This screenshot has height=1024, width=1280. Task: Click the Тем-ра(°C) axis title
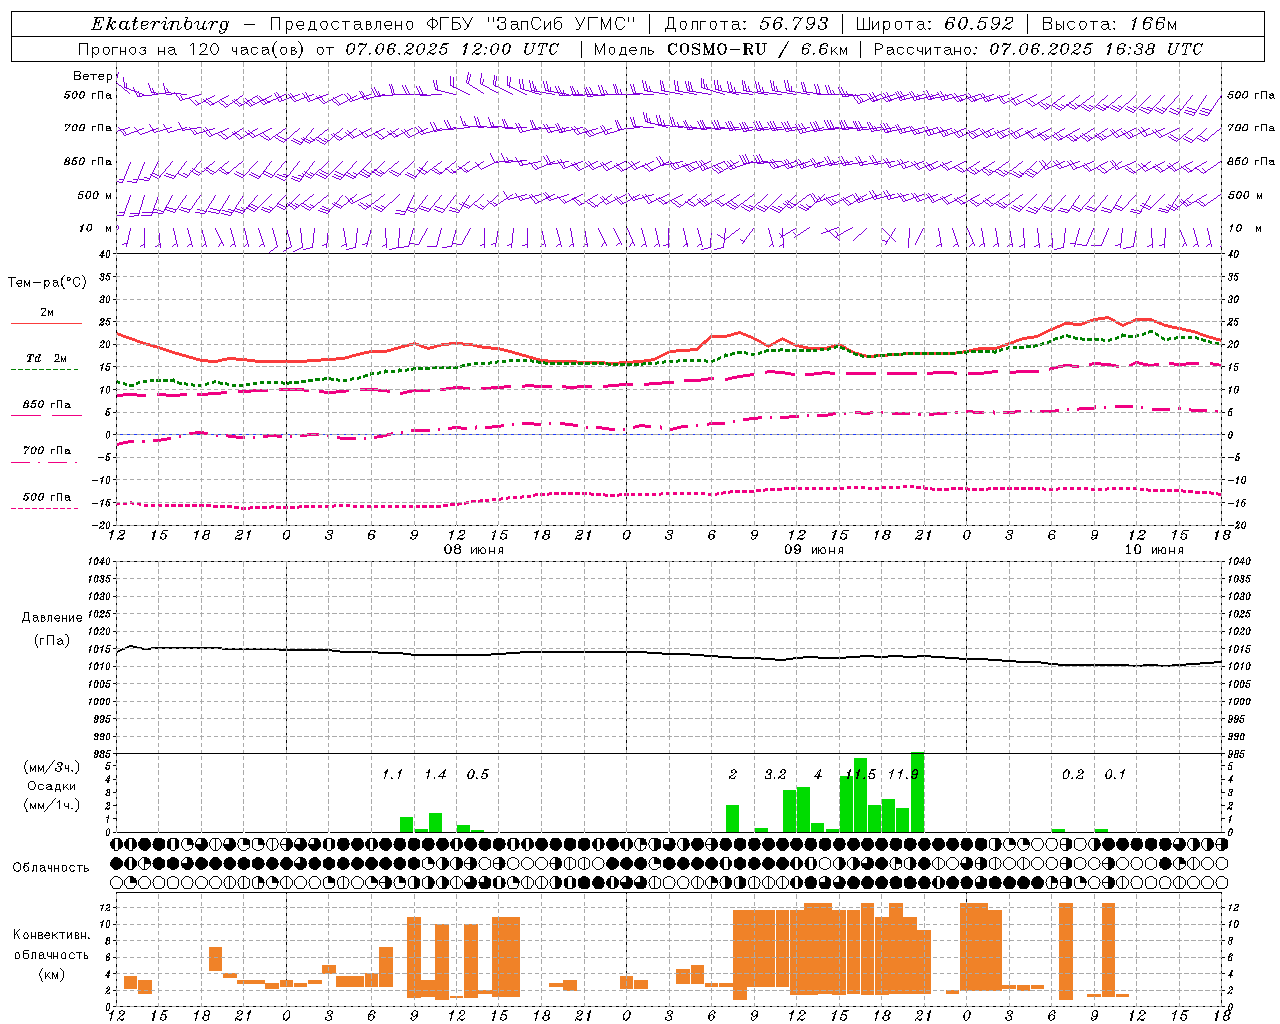(x=47, y=283)
